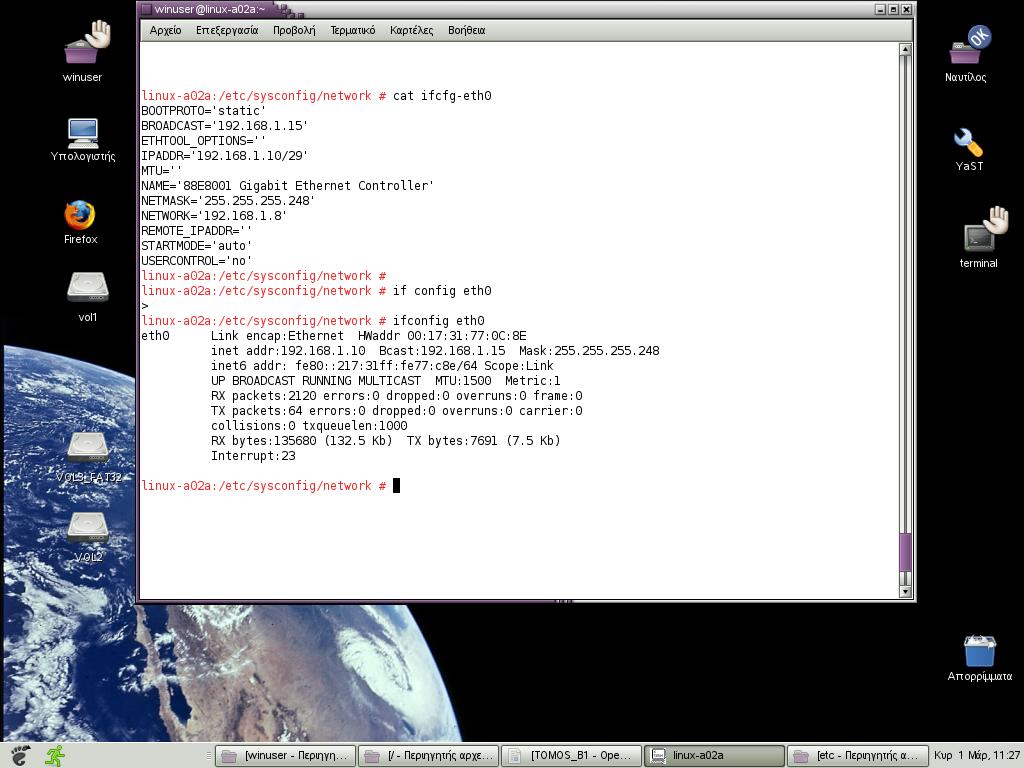Click the BOOTPROTO='static' line
Screen dimensions: 1024x768
tap(204, 111)
